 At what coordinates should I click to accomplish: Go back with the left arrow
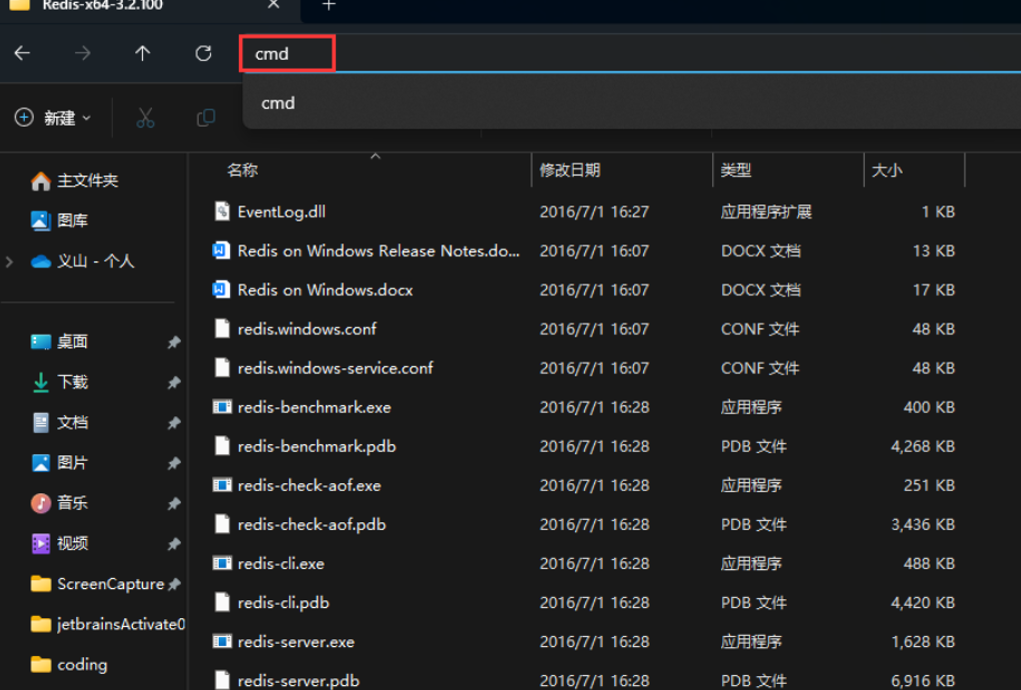coord(22,53)
